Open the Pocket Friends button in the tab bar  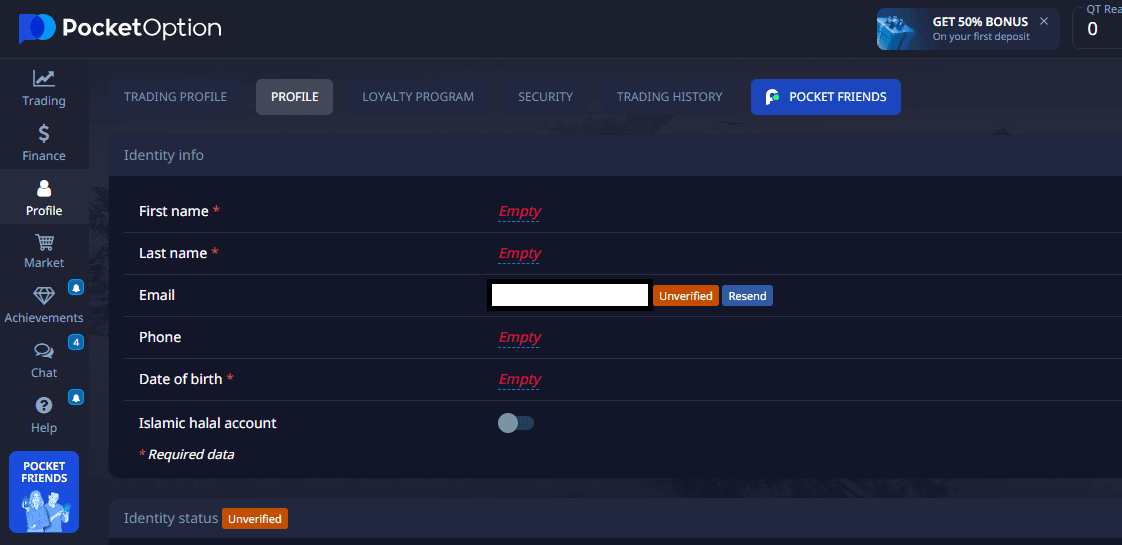pyautogui.click(x=826, y=97)
